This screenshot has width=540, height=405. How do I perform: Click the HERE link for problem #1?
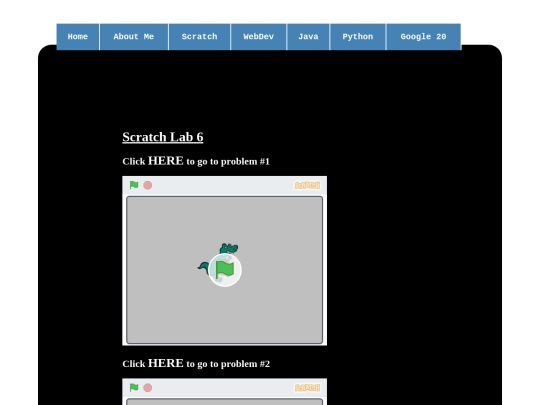click(166, 161)
